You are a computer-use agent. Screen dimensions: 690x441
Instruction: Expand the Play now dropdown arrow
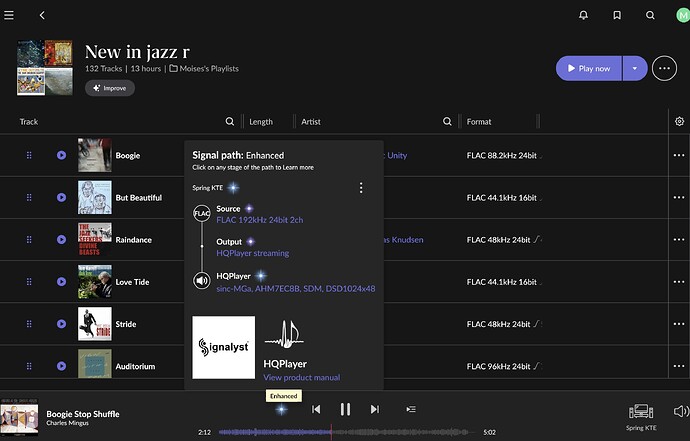635,68
